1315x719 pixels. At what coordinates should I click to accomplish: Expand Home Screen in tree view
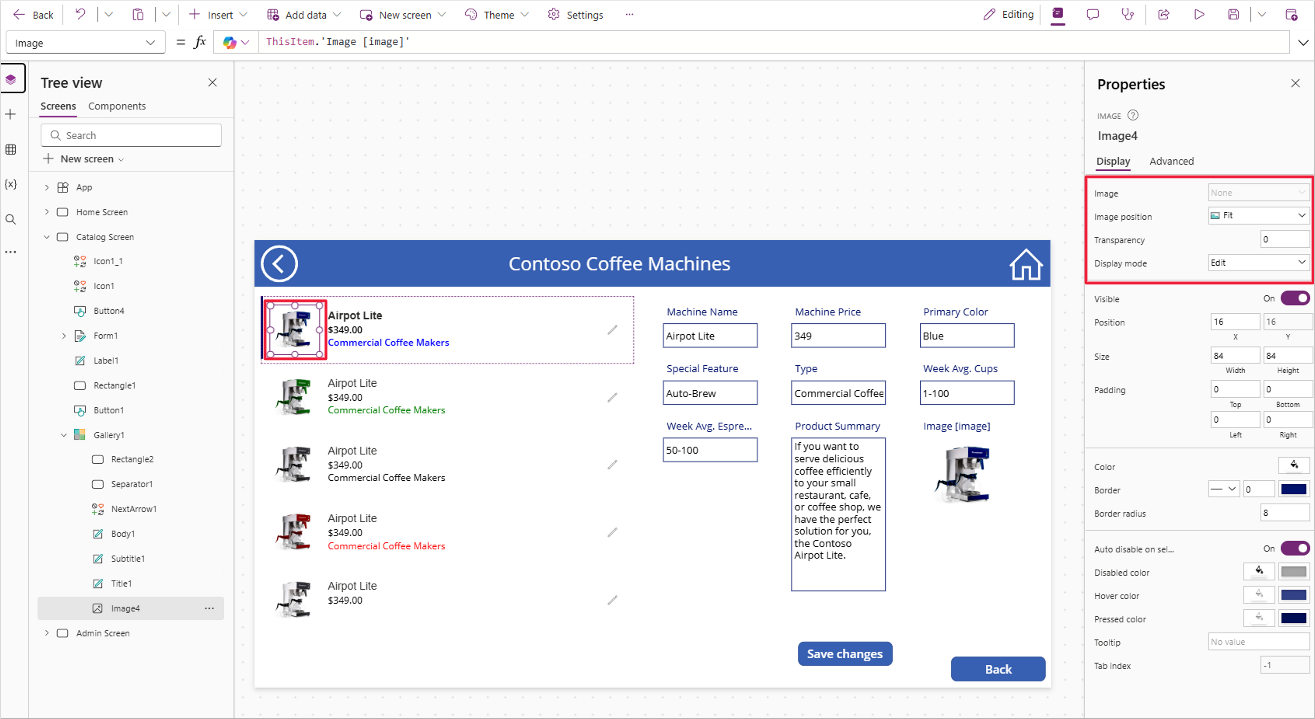tap(46, 212)
